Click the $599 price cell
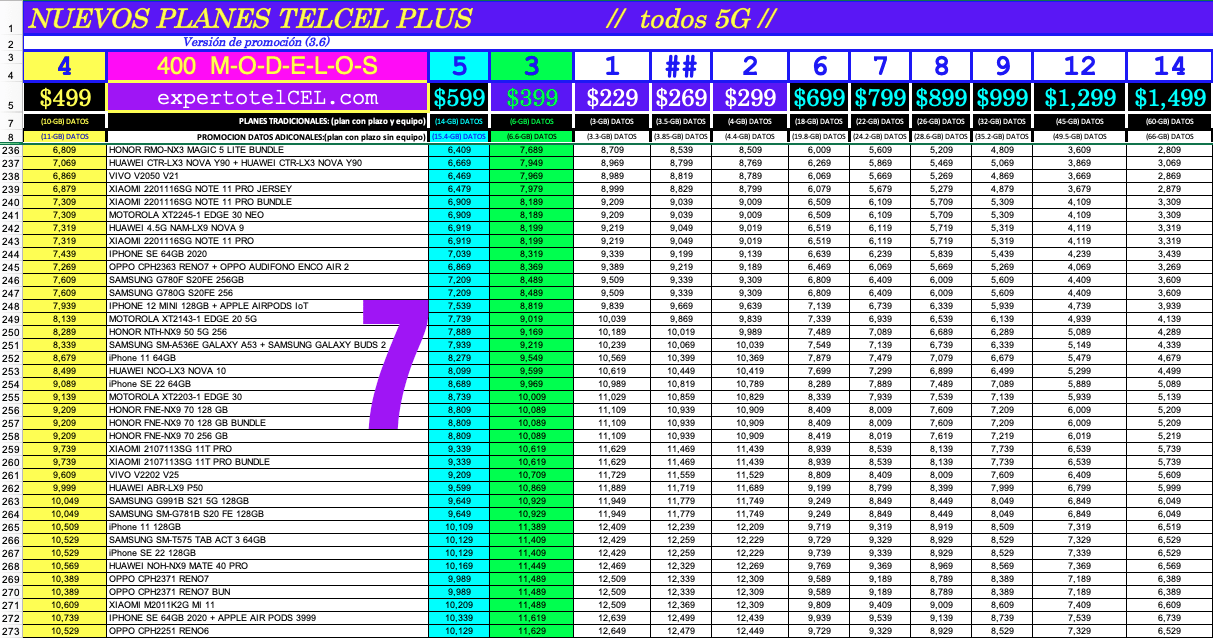 click(x=459, y=98)
